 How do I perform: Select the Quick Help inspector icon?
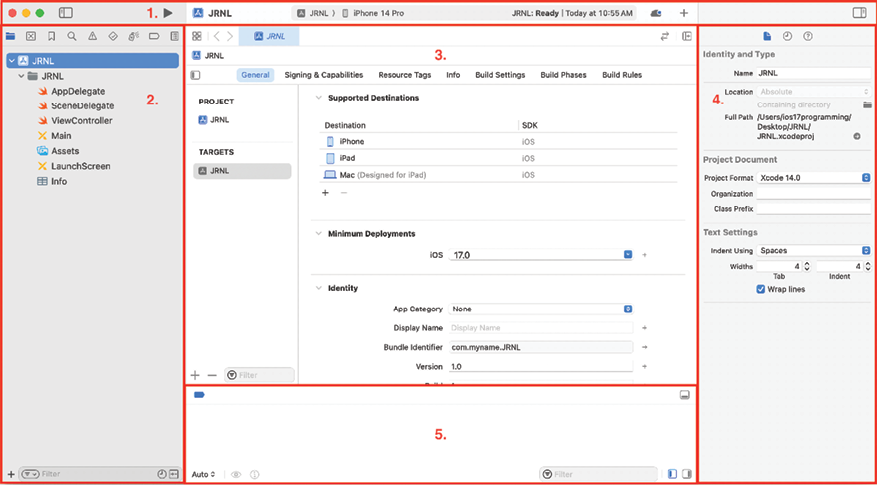[x=808, y=36]
